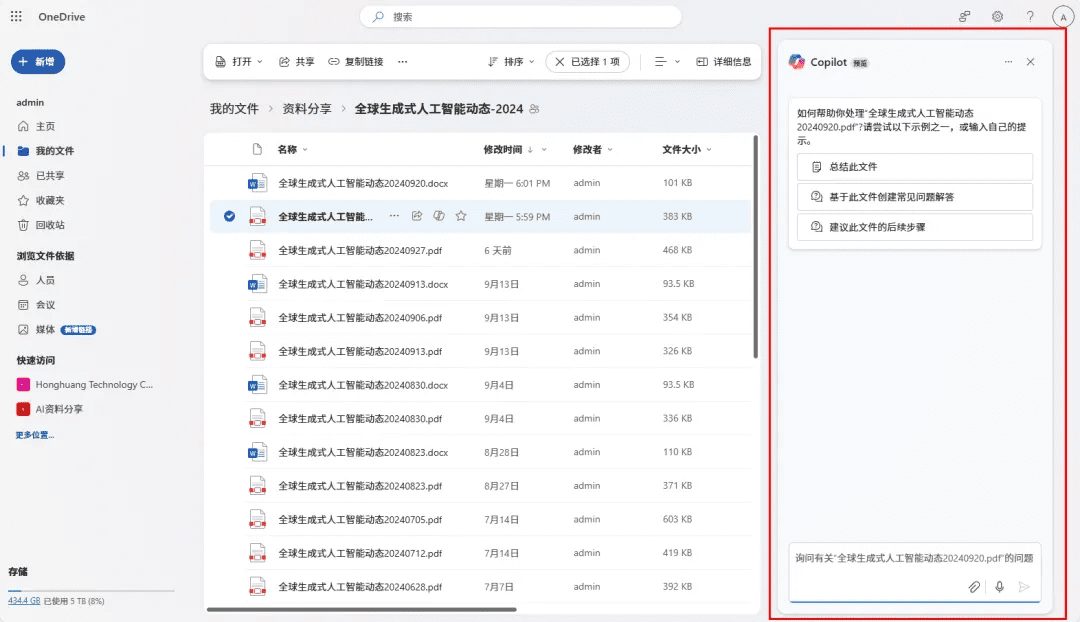Click the PDF icon of 20240927.pdf
1080x622 pixels.
257,250
